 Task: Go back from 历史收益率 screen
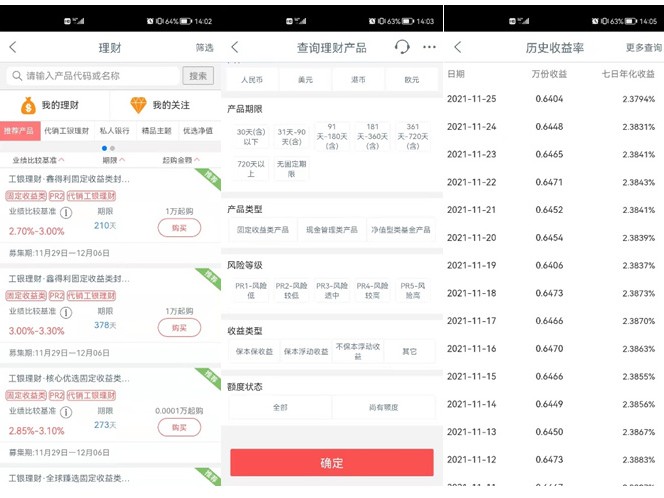(457, 47)
